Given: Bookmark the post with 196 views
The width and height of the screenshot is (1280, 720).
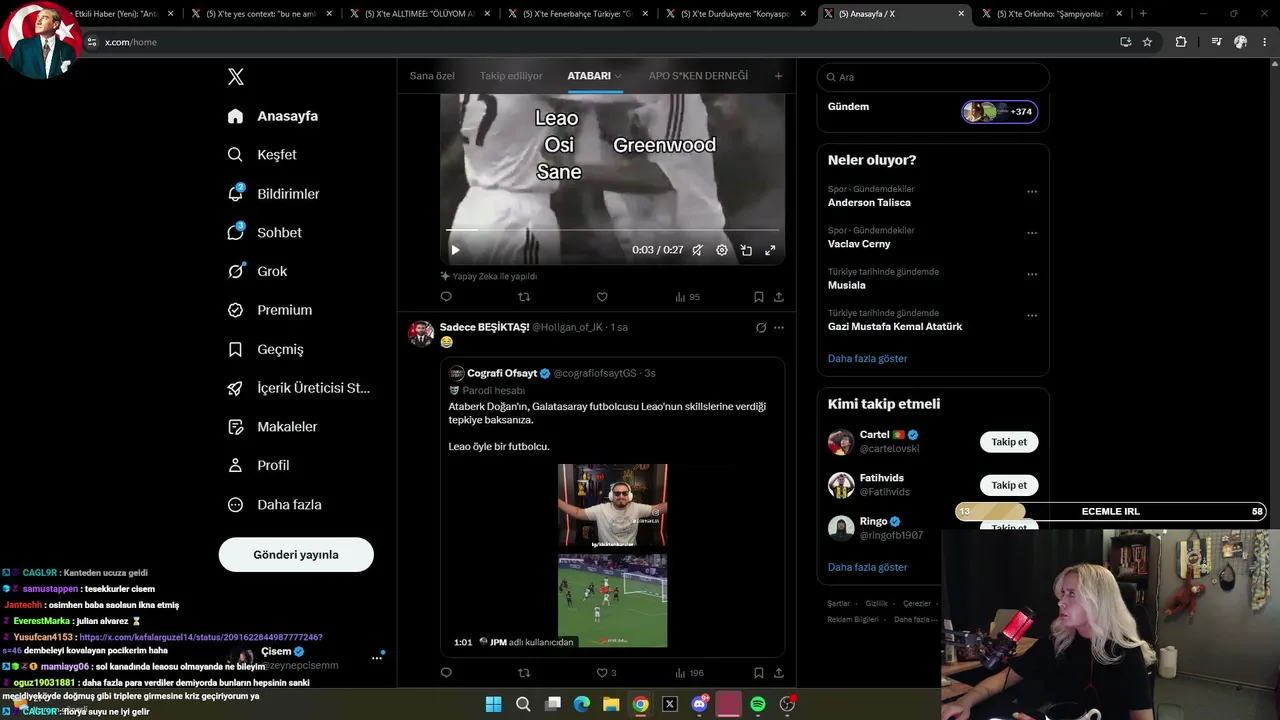Looking at the screenshot, I should tap(759, 673).
